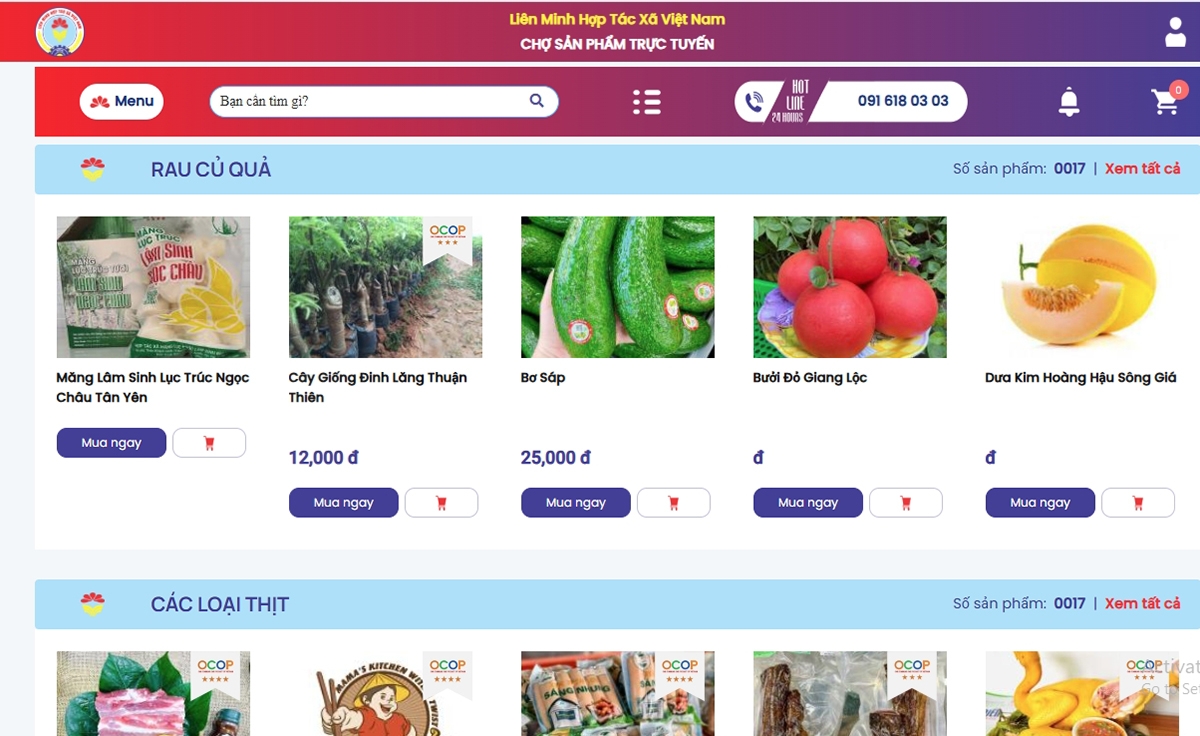Open the shopping cart icon

[1165, 102]
